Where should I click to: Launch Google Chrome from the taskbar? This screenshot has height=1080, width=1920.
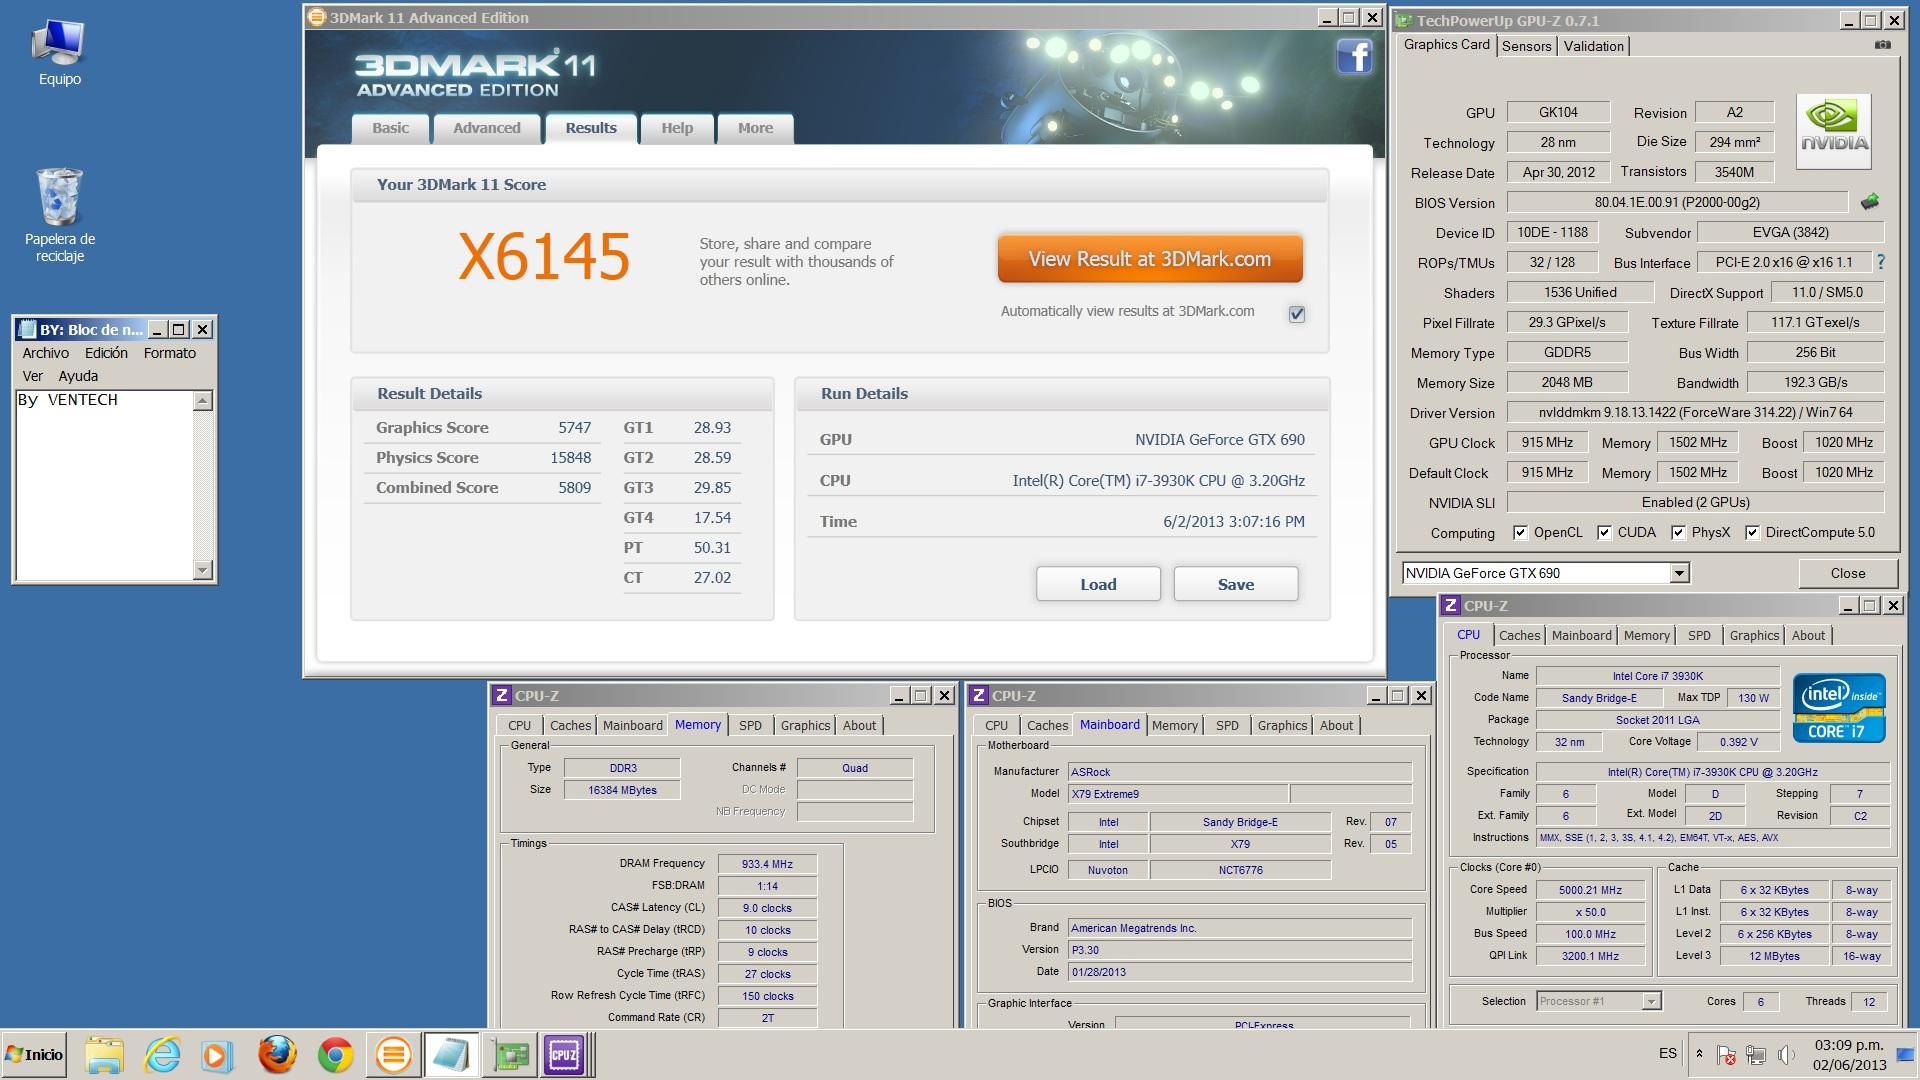pyautogui.click(x=335, y=1055)
